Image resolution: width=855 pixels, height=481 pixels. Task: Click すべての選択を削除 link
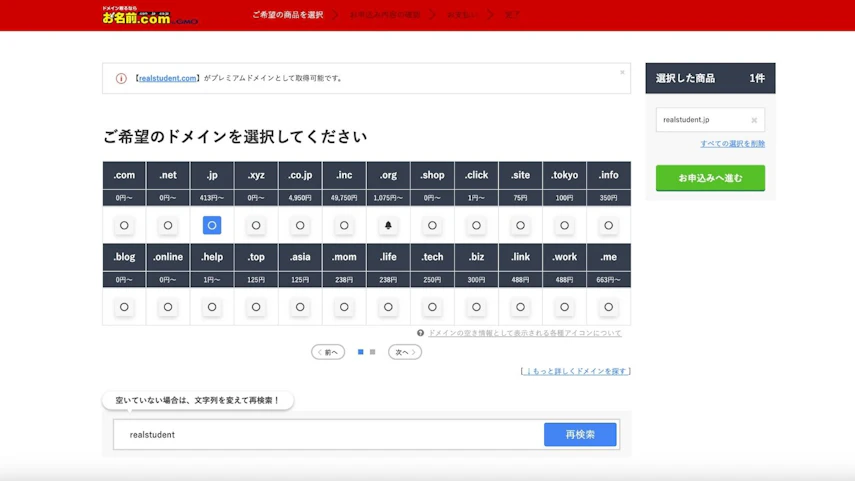click(732, 144)
